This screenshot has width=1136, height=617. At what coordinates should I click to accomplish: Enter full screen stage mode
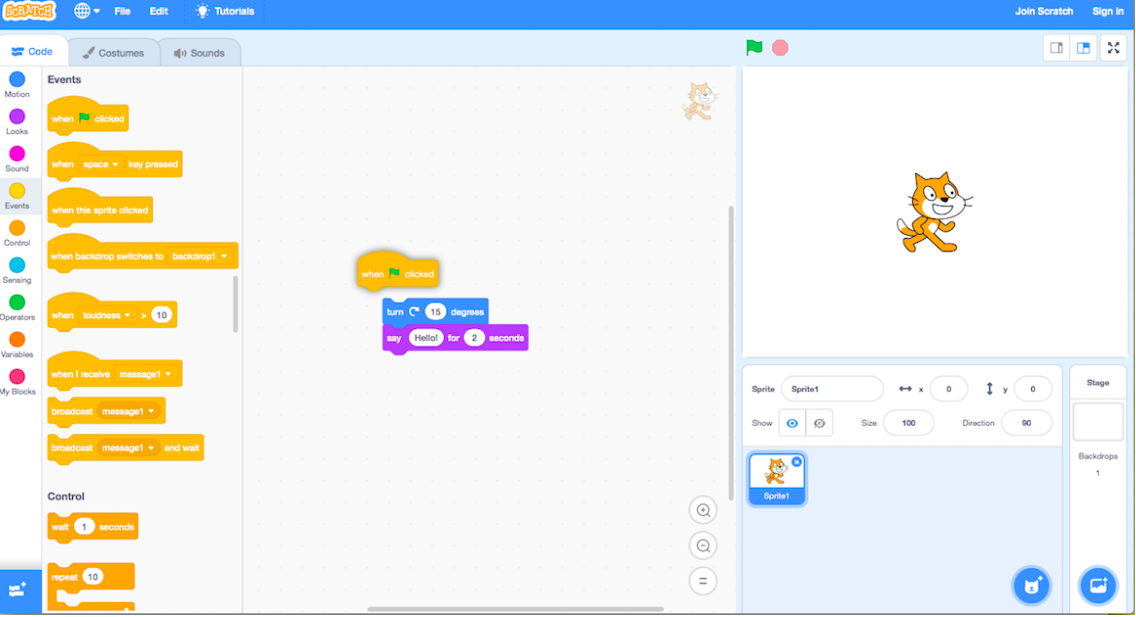(1114, 48)
